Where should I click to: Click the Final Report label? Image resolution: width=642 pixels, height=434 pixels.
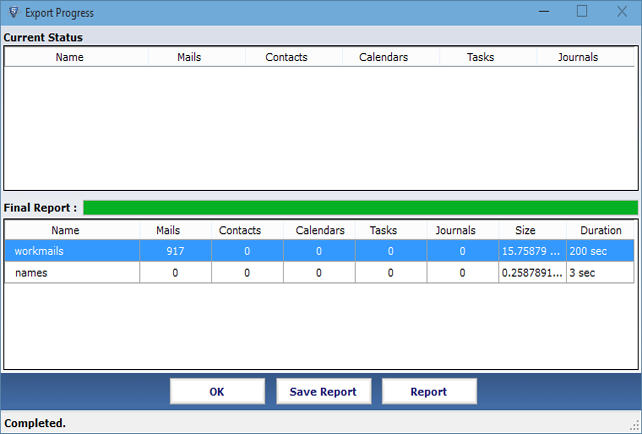[x=40, y=208]
